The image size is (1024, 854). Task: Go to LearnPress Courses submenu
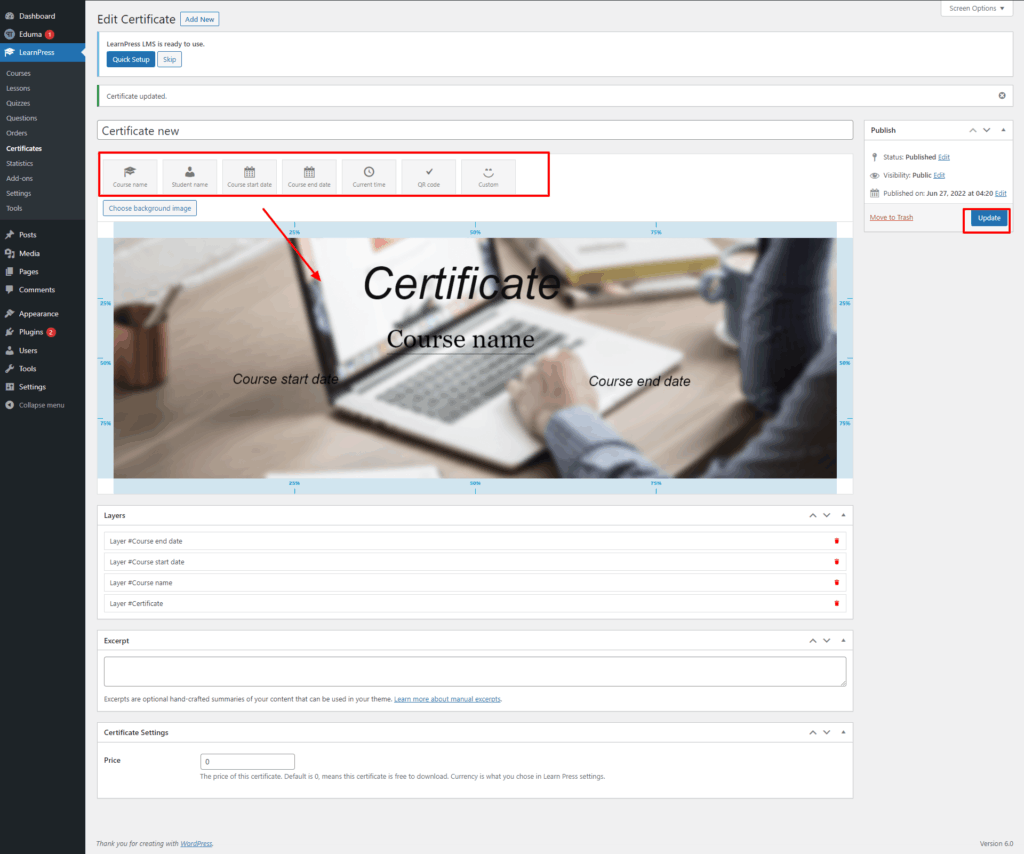18,74
